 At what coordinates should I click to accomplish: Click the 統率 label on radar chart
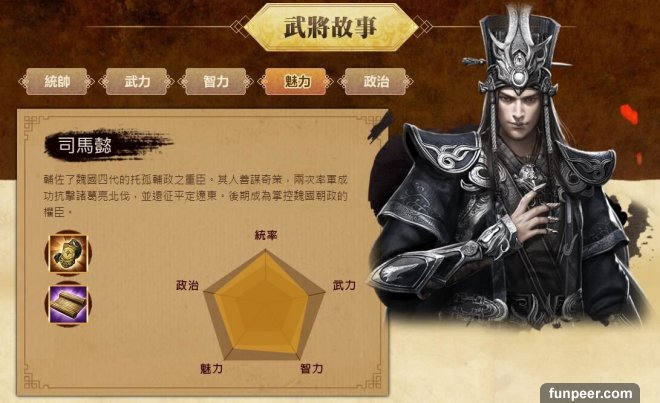266,235
